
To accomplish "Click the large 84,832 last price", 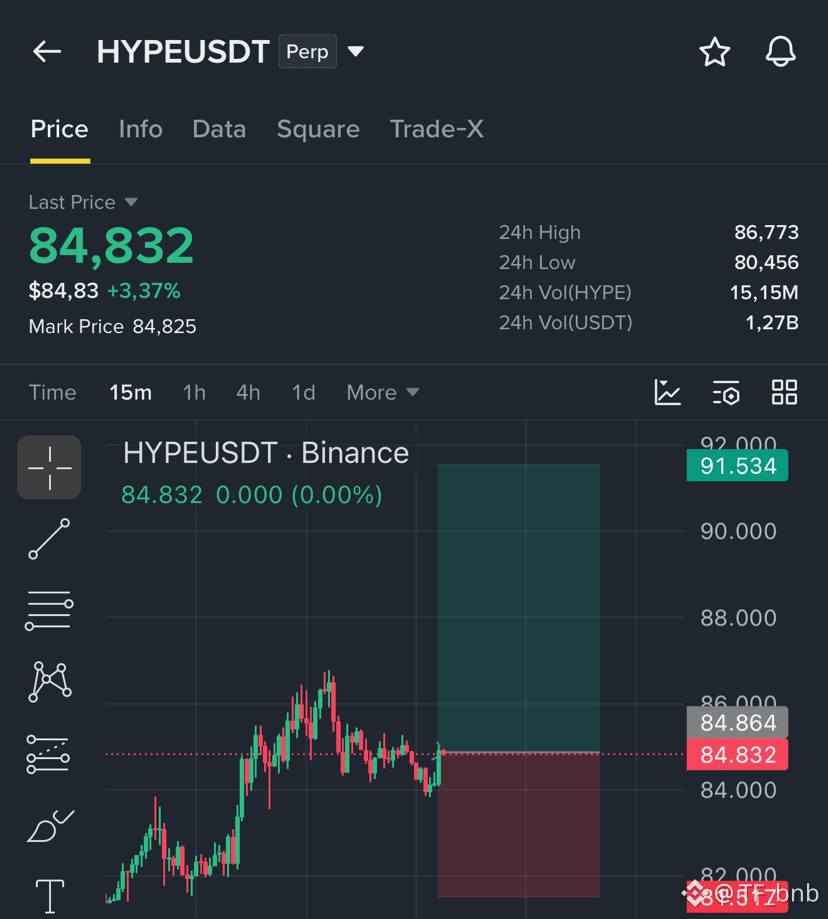I will pos(111,246).
